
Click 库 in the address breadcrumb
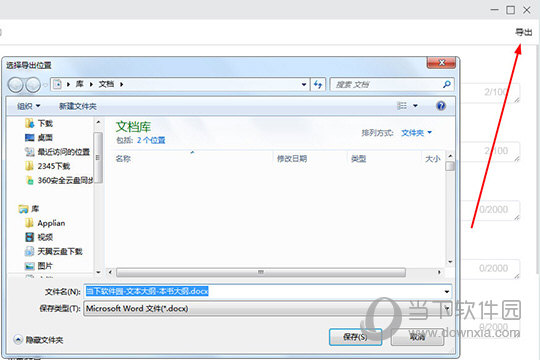[x=80, y=84]
